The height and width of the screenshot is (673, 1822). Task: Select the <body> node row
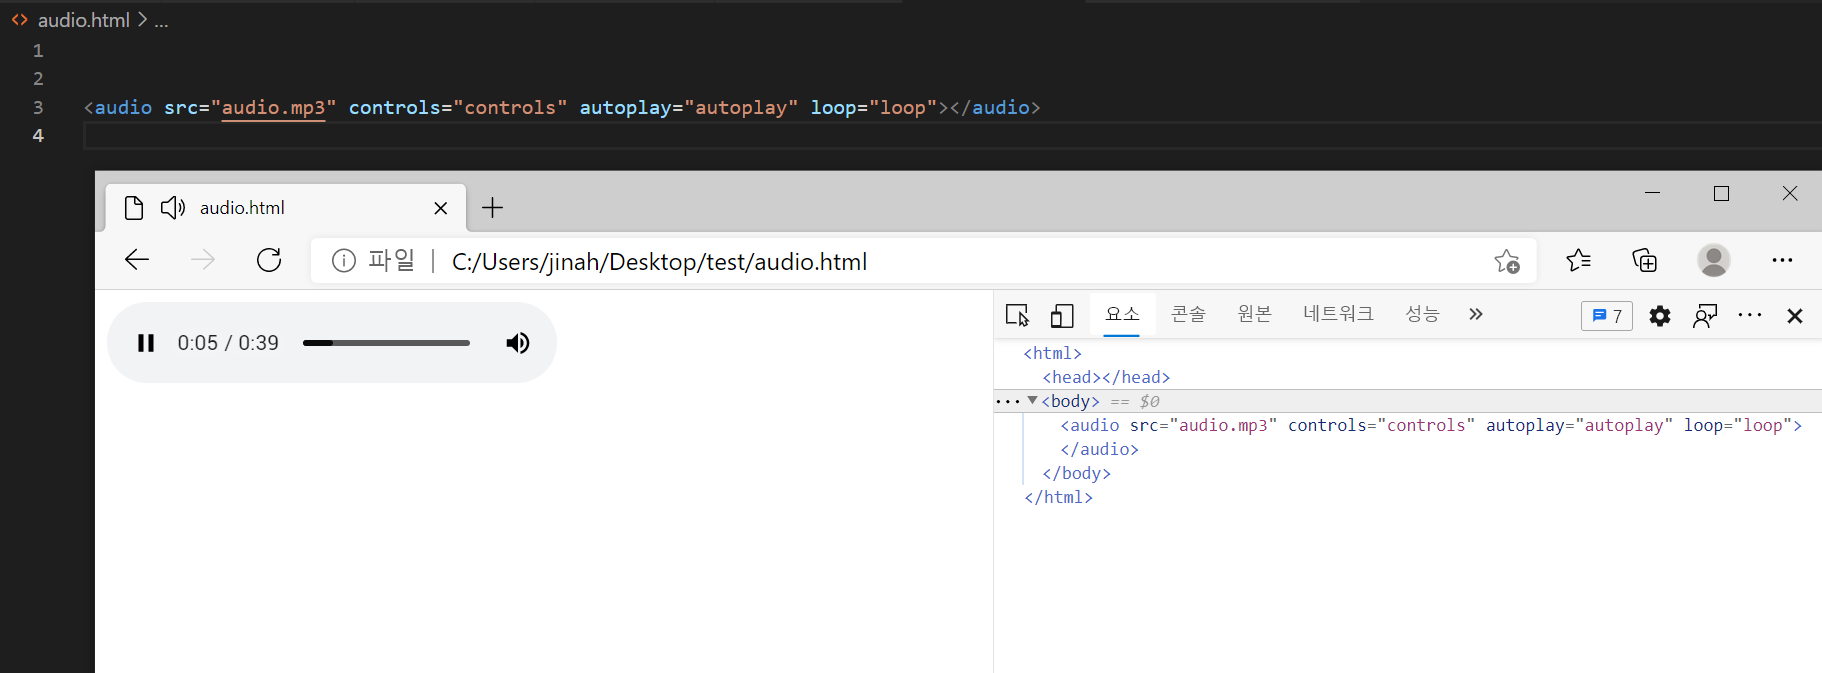pos(1408,401)
